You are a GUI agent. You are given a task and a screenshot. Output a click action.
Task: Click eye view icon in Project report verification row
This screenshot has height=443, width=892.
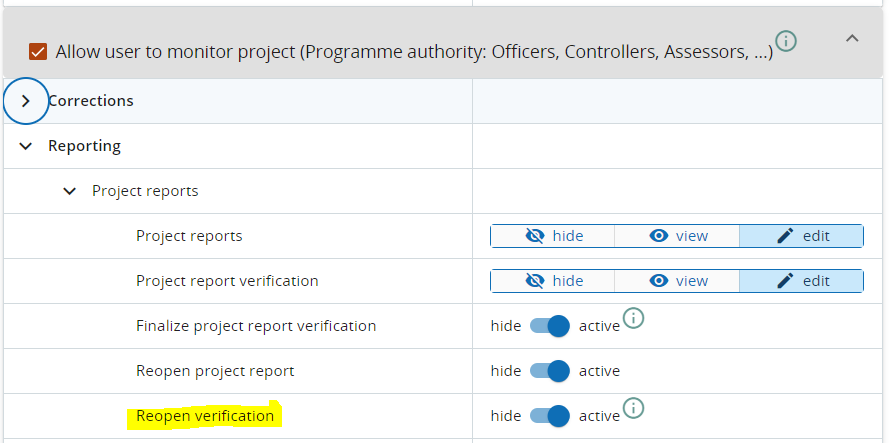pos(659,281)
